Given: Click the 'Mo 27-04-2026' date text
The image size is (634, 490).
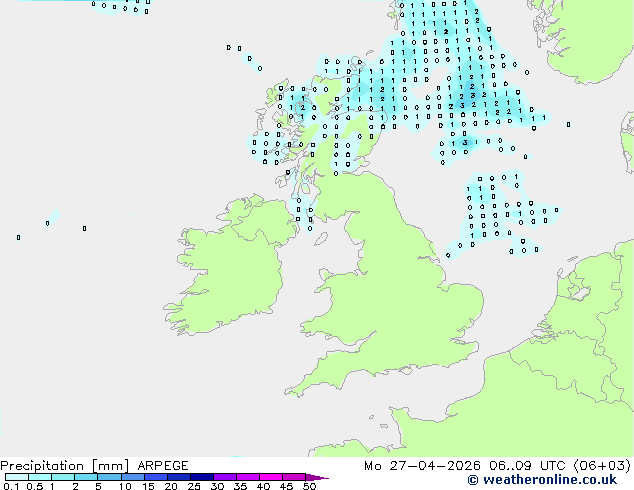Looking at the screenshot, I should pos(422,466).
